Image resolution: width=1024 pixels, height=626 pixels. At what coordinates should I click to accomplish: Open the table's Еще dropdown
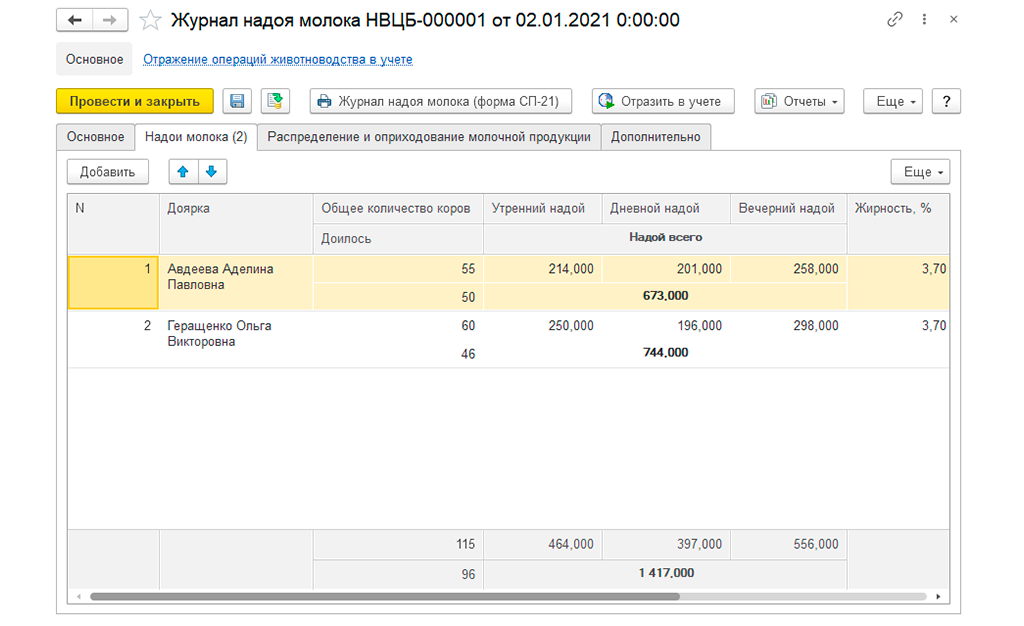coord(919,172)
